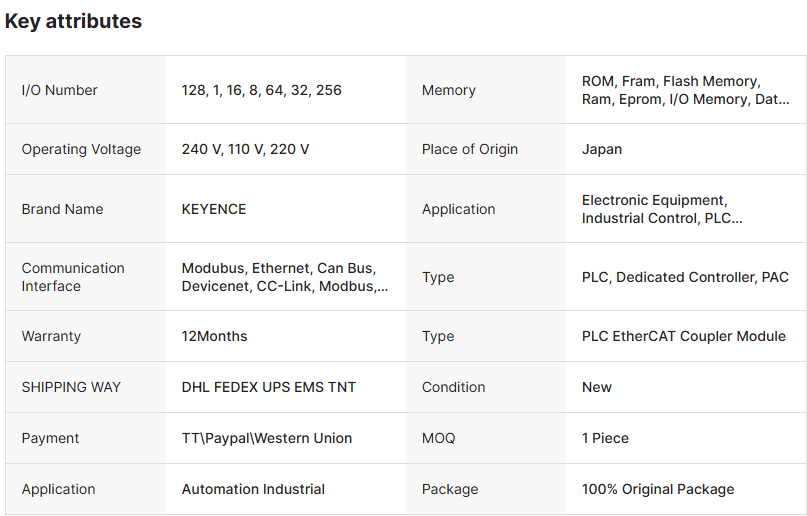Click the Communication Interface label
Viewport: 807px width, 516px height.
pyautogui.click(x=73, y=277)
